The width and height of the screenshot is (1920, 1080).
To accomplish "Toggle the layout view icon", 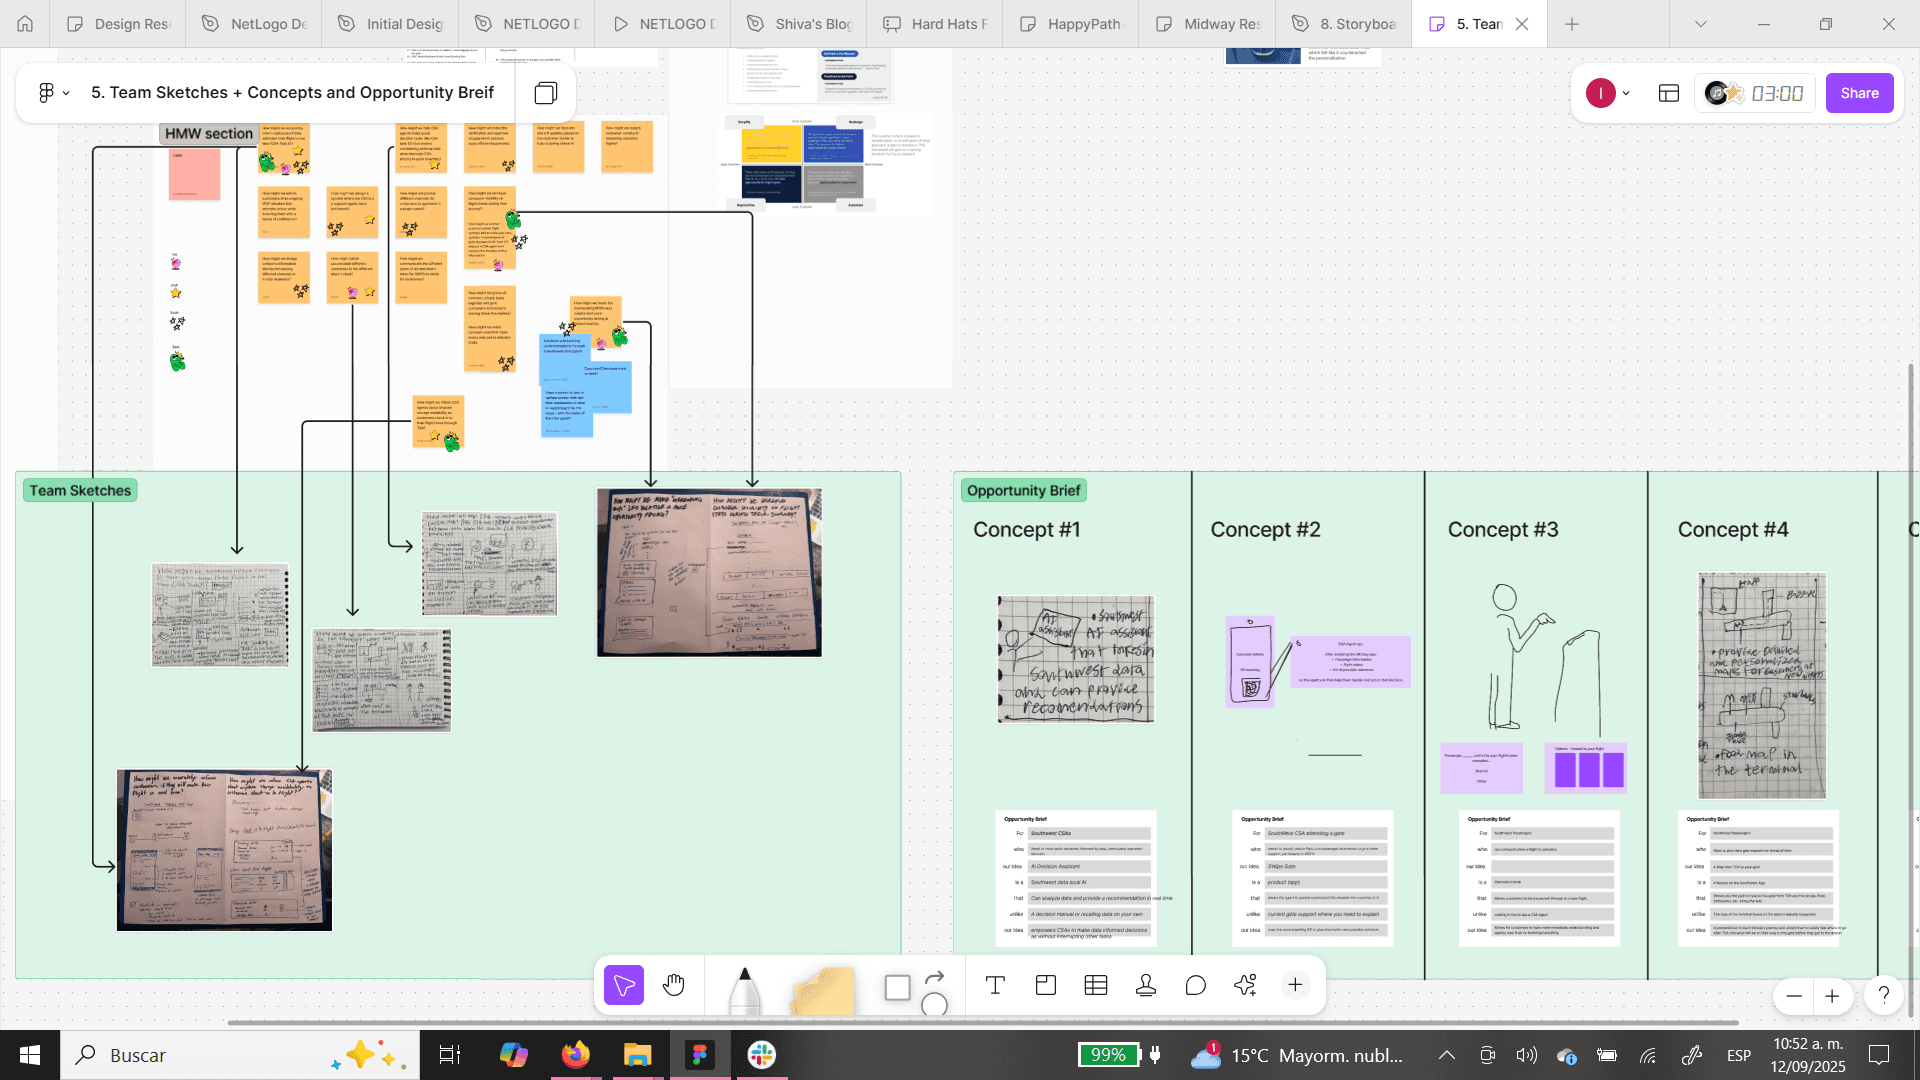I will 1669,93.
